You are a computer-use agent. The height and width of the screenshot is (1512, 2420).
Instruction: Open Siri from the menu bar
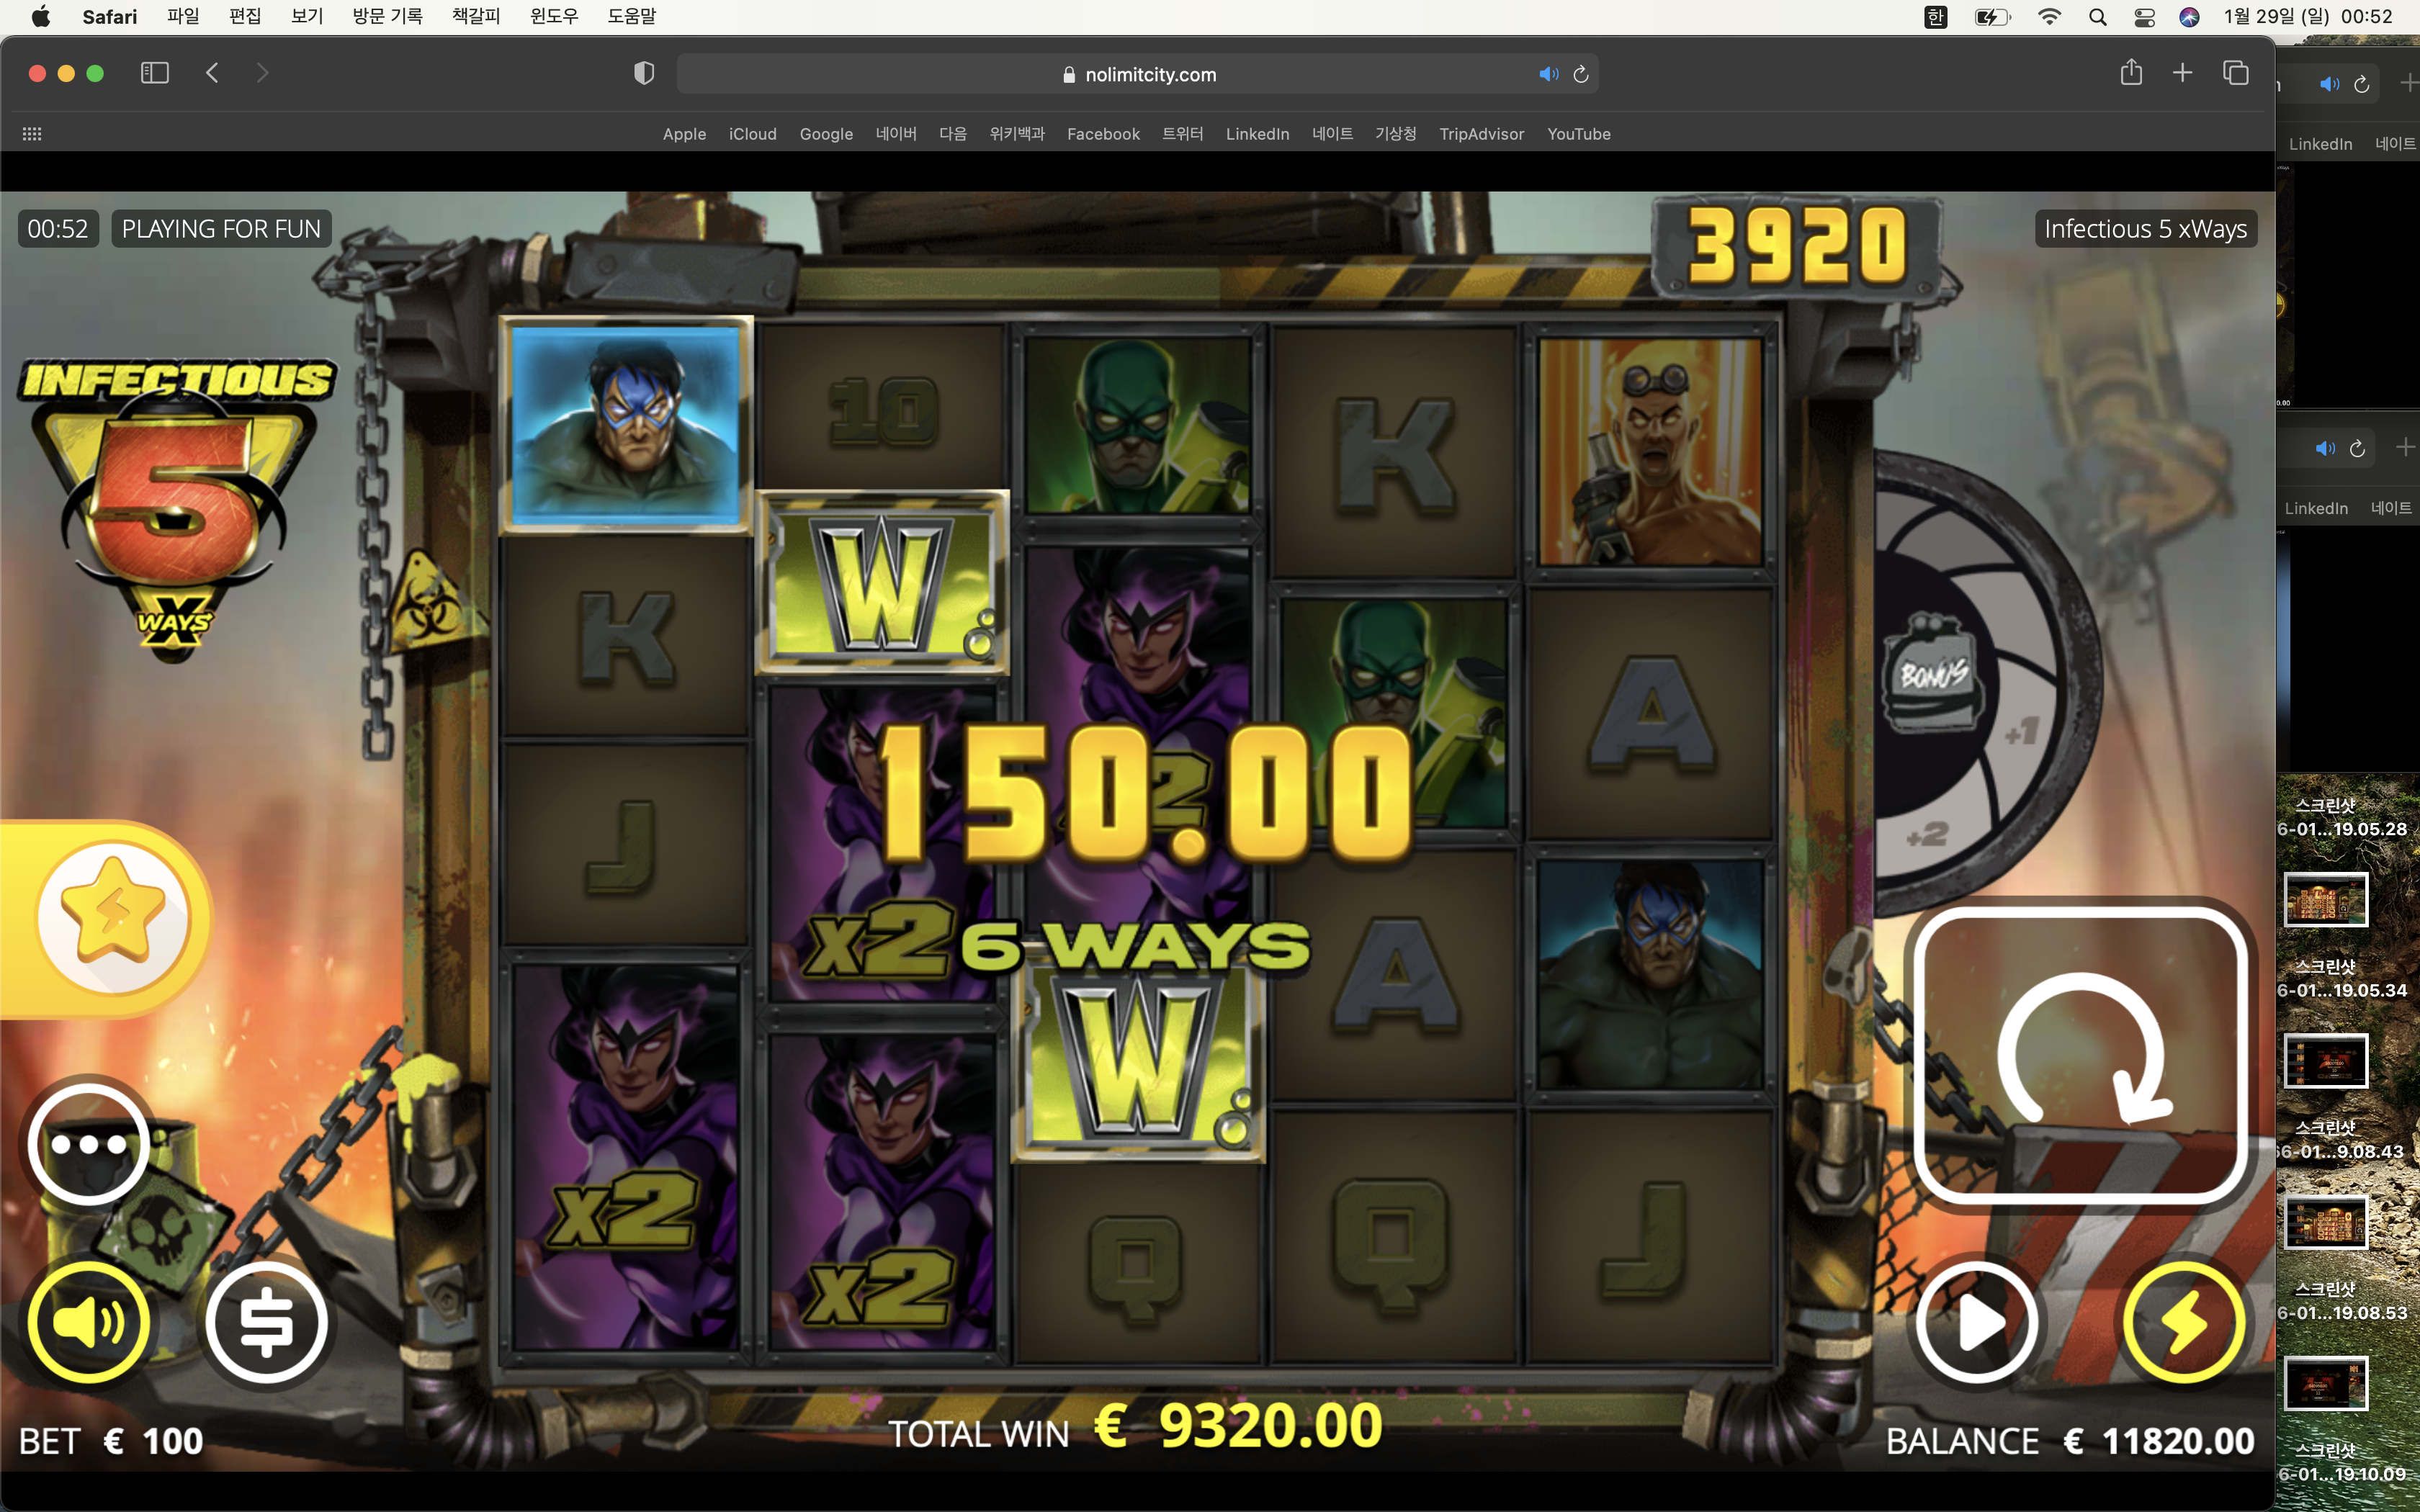pyautogui.click(x=2189, y=16)
